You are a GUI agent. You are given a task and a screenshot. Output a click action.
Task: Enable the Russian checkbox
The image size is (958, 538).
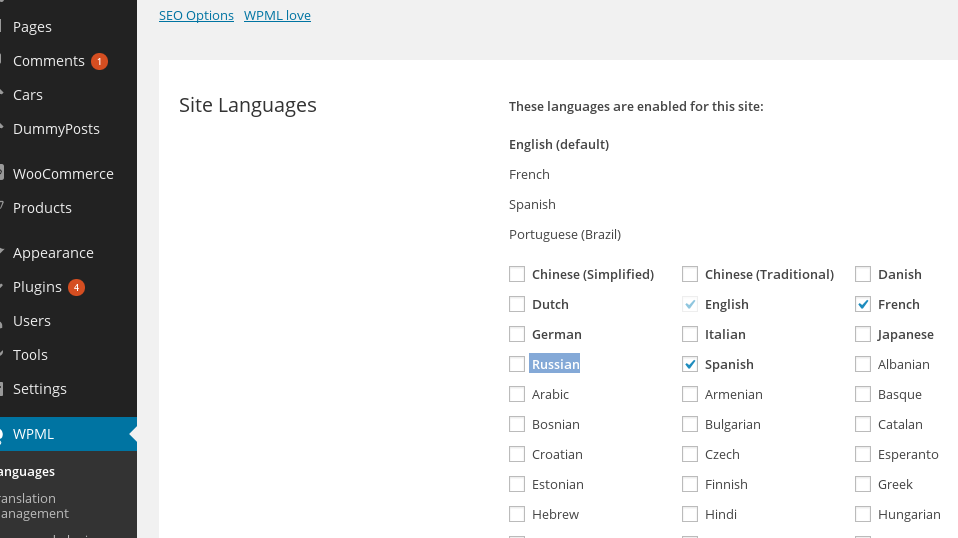pyautogui.click(x=517, y=364)
